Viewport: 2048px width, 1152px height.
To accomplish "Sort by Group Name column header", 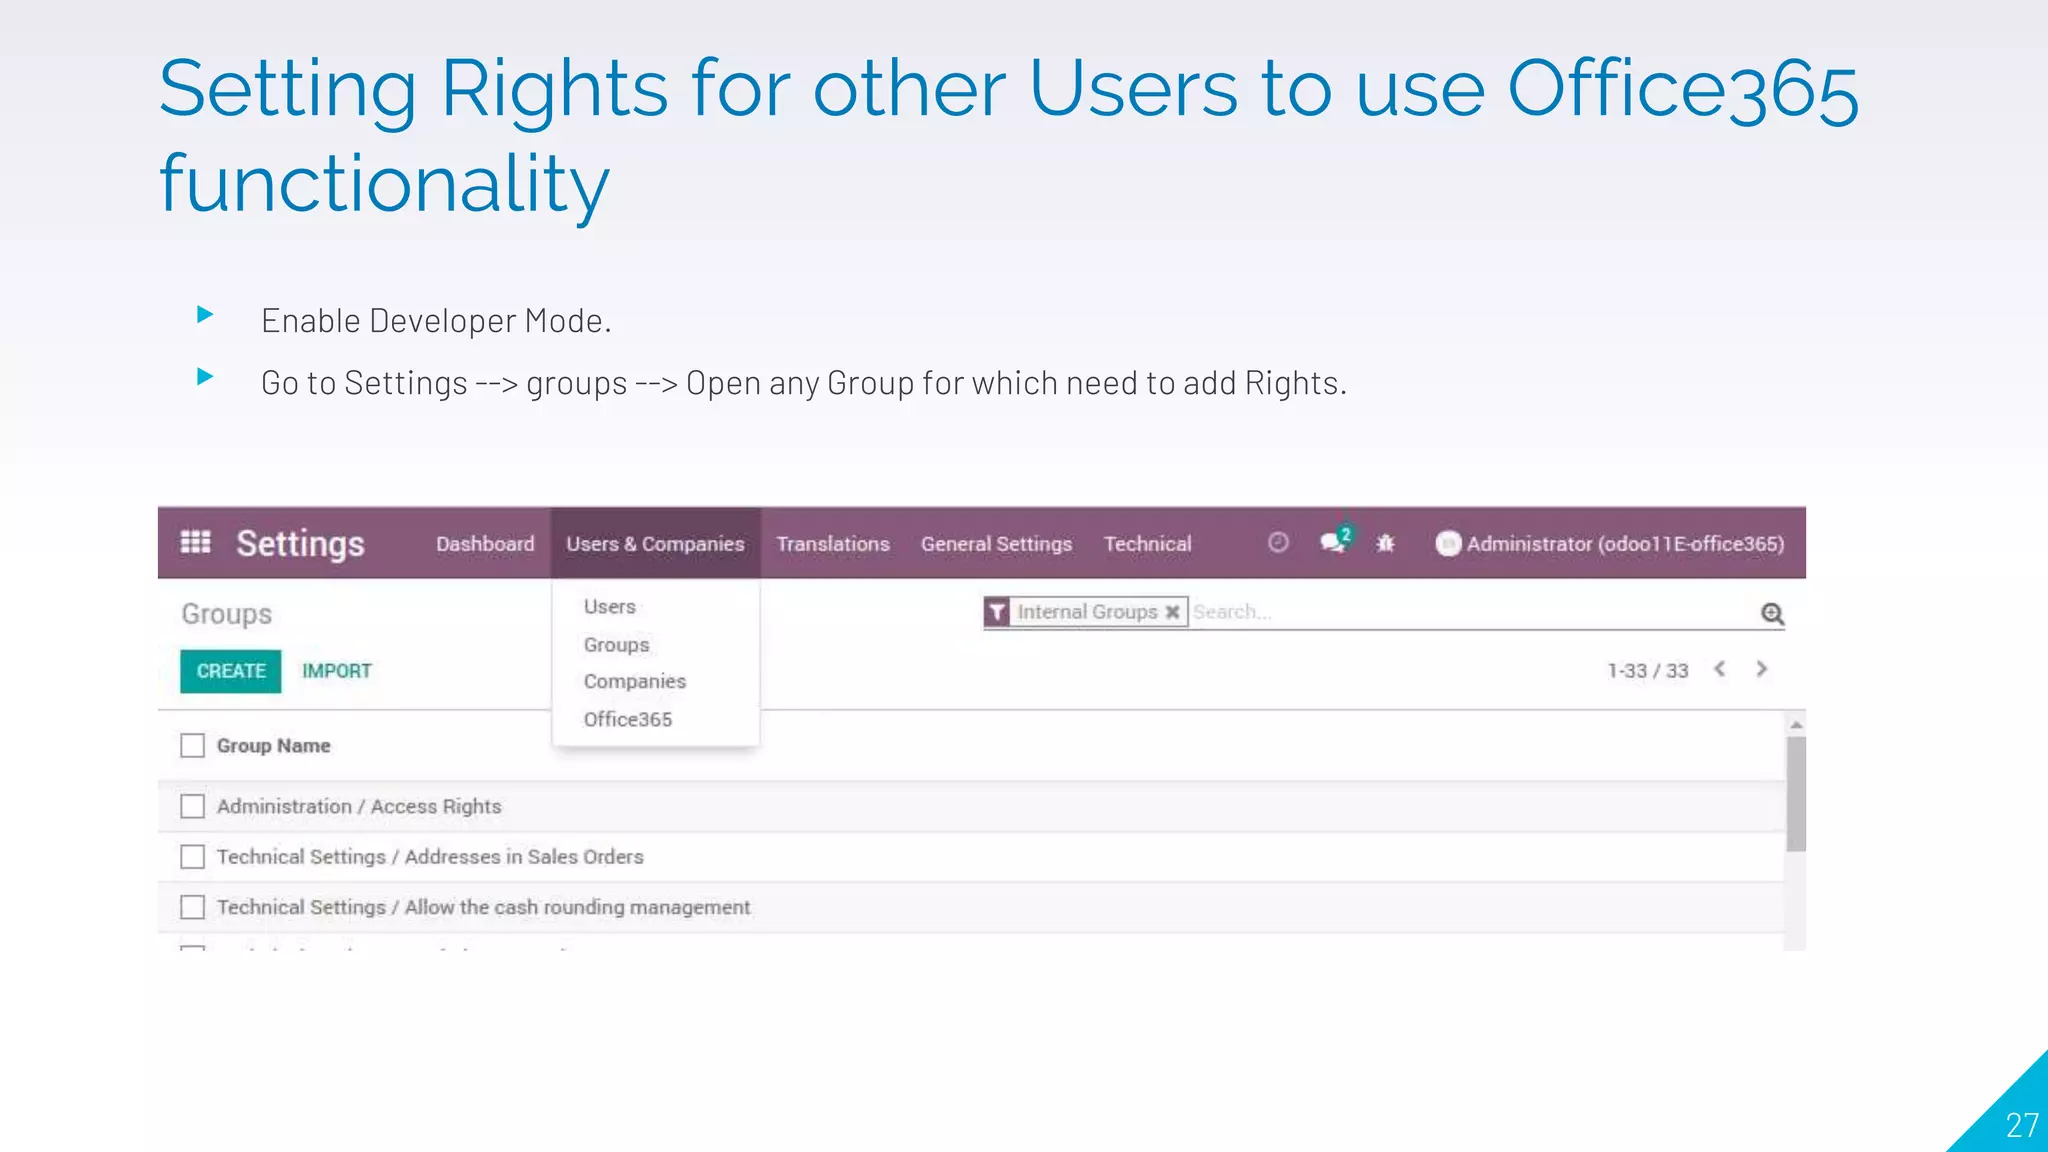I will [x=274, y=746].
